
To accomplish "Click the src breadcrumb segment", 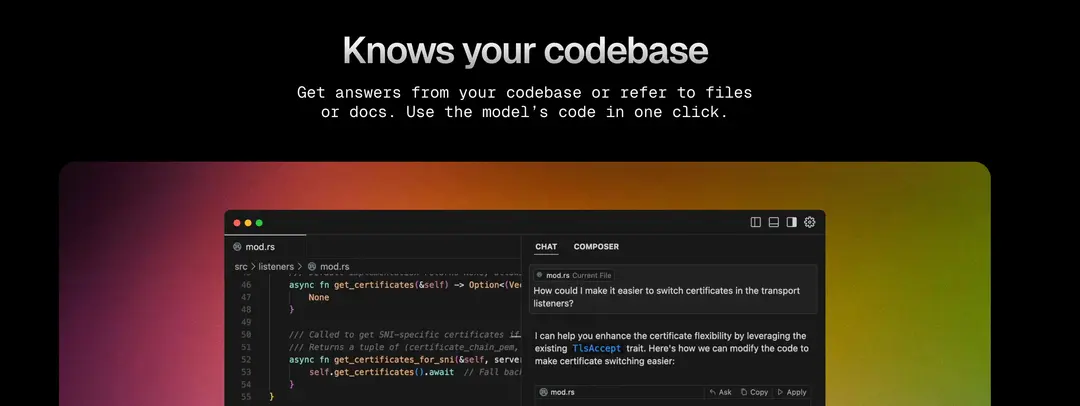I will pyautogui.click(x=240, y=267).
